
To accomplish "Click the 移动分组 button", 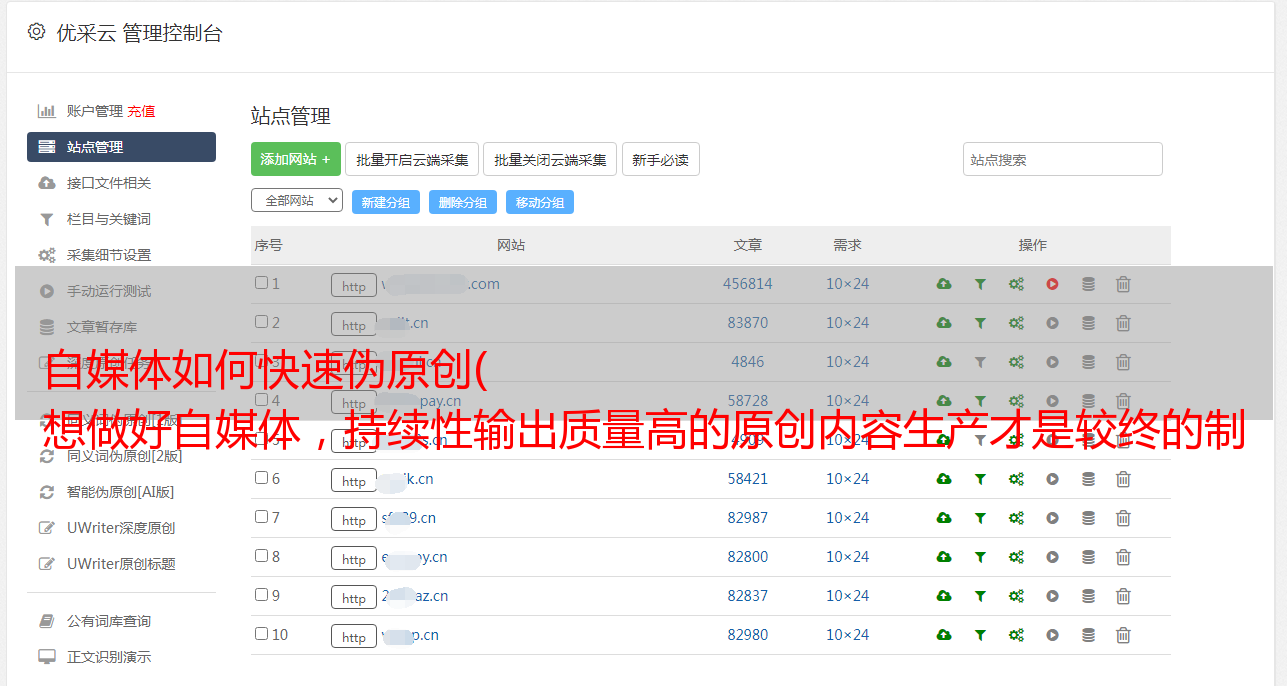I will pyautogui.click(x=540, y=202).
